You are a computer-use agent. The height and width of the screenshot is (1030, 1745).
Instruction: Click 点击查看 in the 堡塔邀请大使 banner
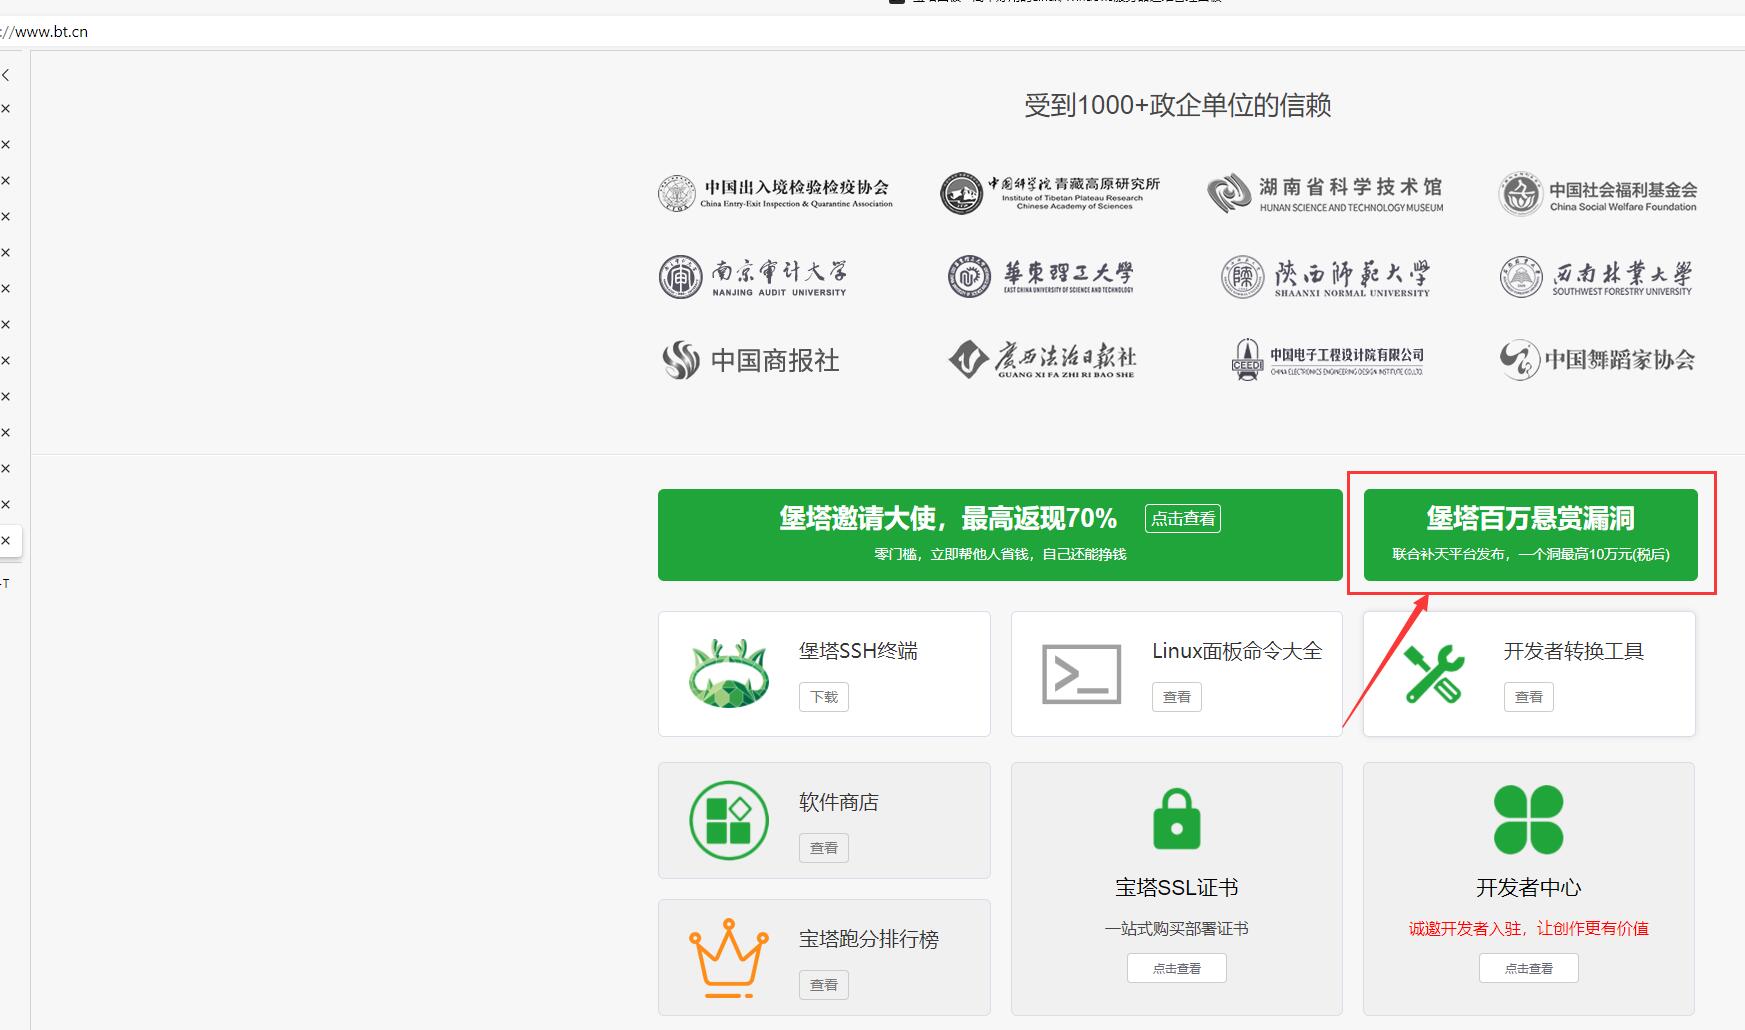[x=1183, y=518]
